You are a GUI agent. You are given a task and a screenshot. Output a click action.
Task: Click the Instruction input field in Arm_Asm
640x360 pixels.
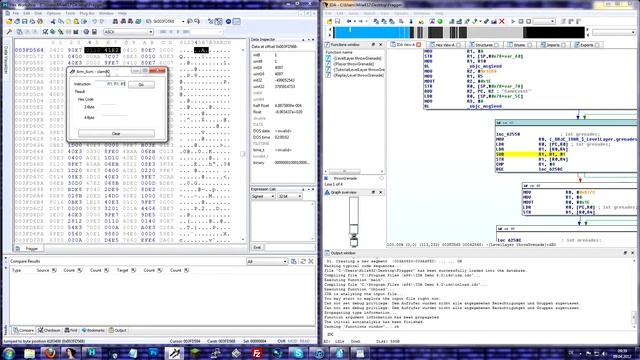(111, 84)
